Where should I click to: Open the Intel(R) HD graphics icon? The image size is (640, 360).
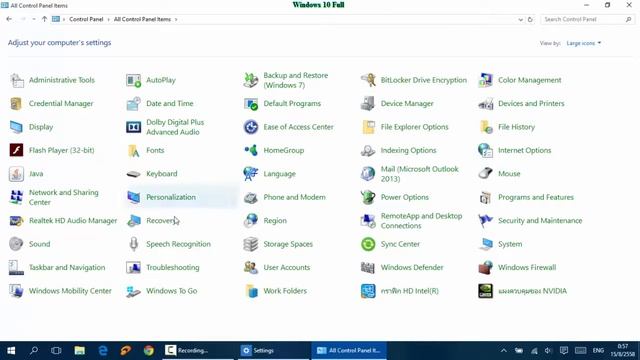pos(368,291)
